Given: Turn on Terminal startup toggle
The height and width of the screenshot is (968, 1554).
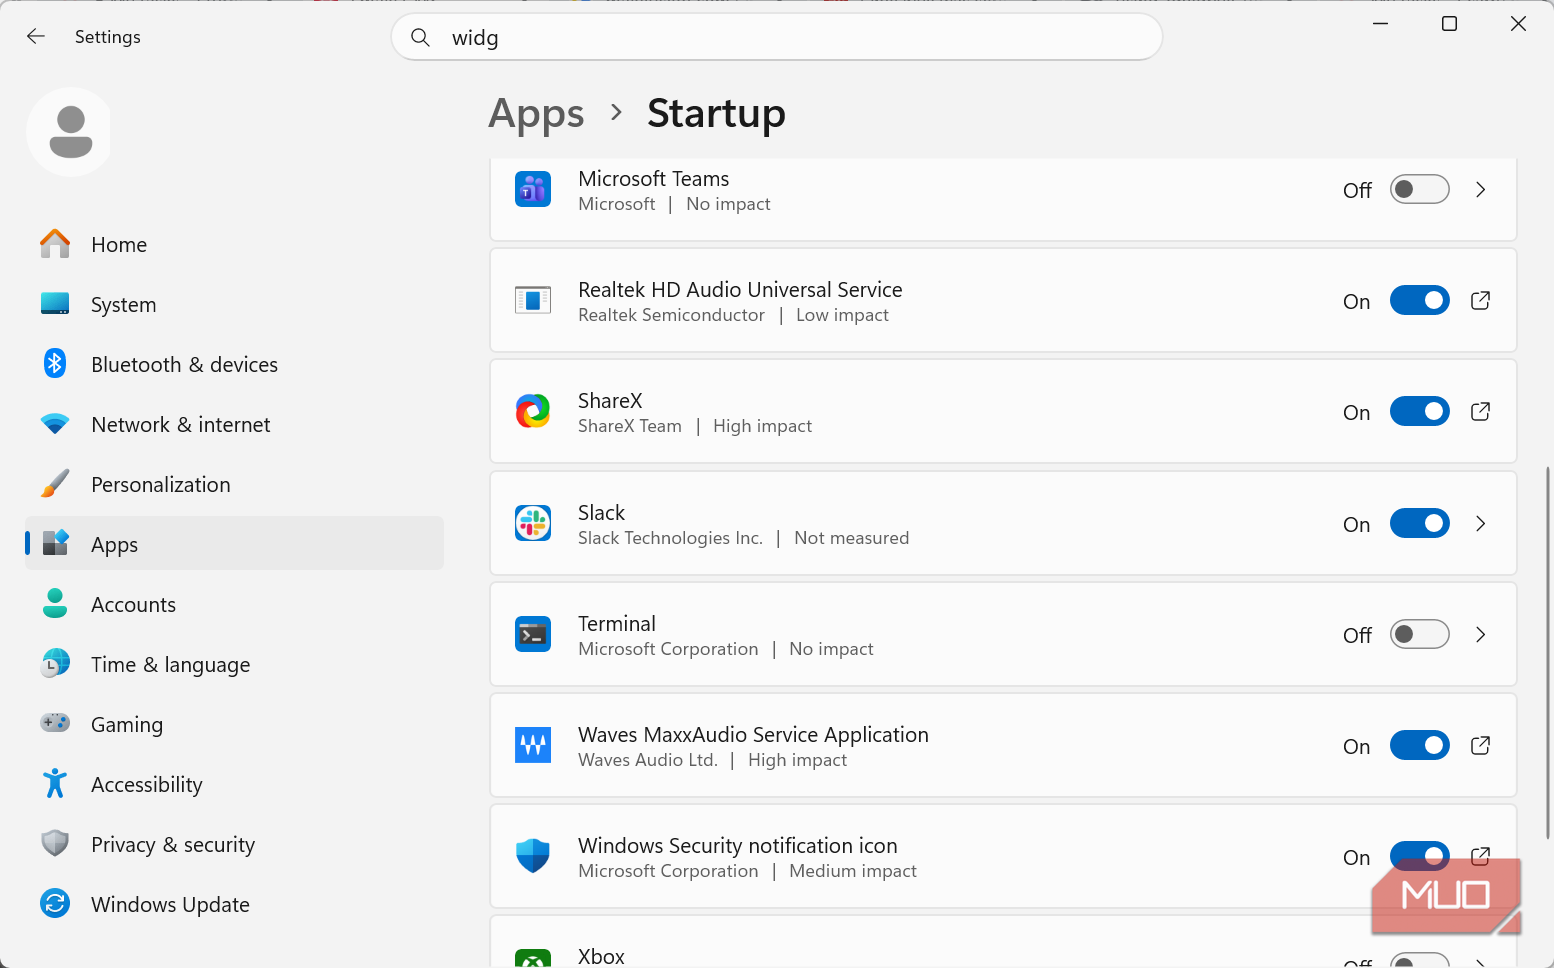Looking at the screenshot, I should [x=1420, y=634].
